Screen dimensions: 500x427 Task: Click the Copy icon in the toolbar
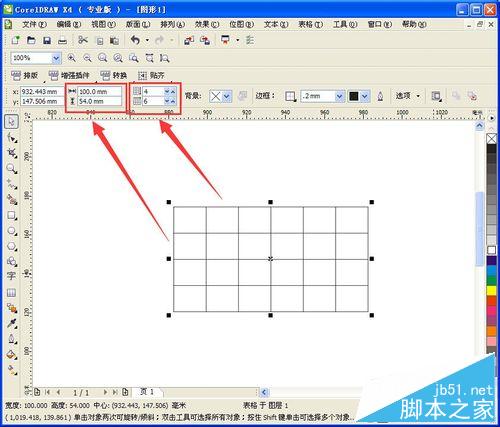point(99,41)
